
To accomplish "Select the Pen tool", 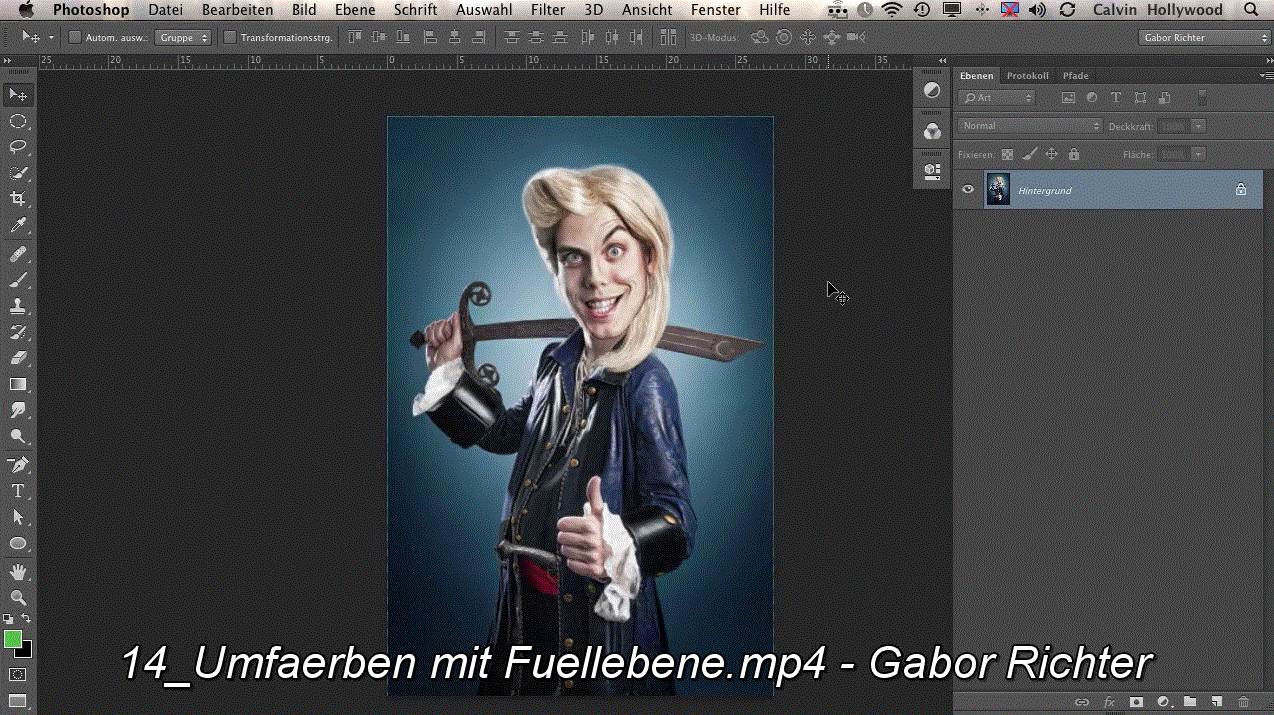I will point(18,466).
